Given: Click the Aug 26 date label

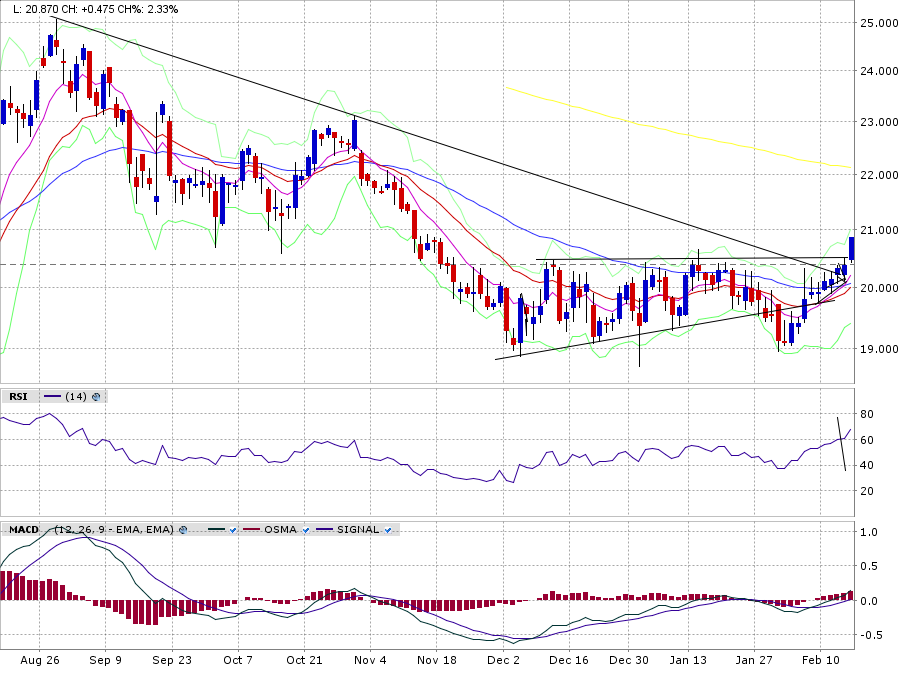Looking at the screenshot, I should [x=39, y=660].
